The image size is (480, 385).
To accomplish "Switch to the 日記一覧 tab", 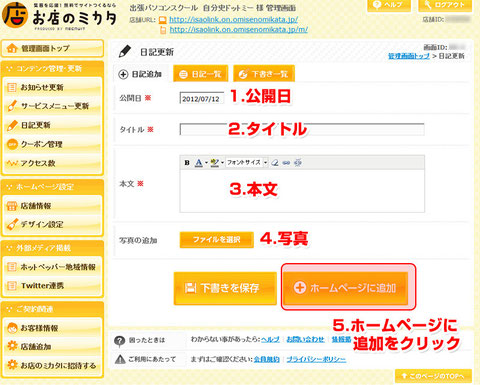I will 200,74.
